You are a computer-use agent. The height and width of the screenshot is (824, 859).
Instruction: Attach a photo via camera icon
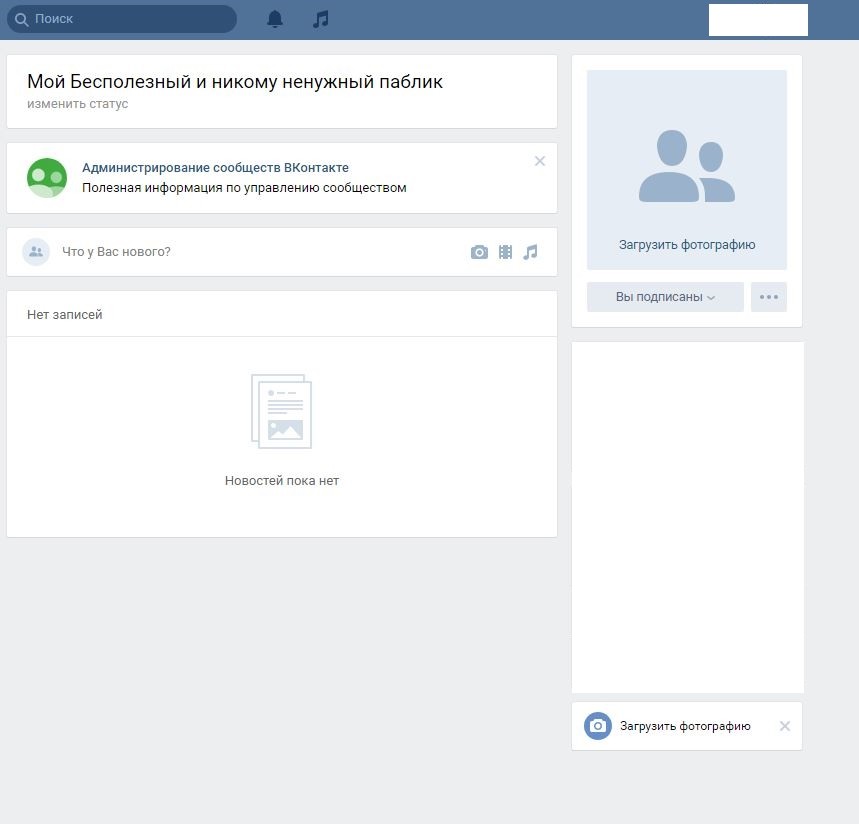pos(479,252)
